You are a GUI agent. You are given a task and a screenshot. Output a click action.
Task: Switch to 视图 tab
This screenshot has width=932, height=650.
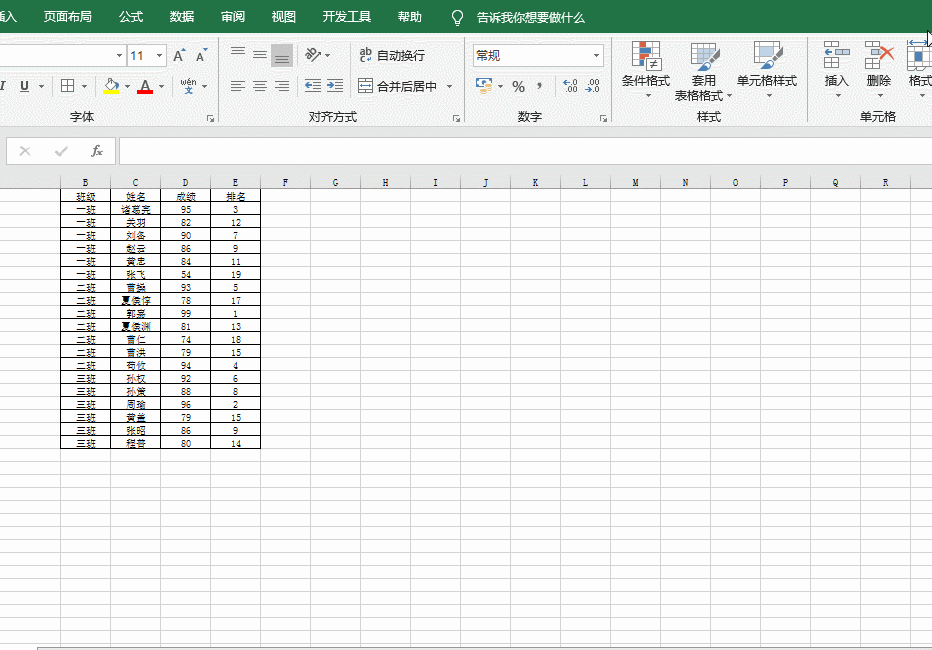tap(284, 17)
